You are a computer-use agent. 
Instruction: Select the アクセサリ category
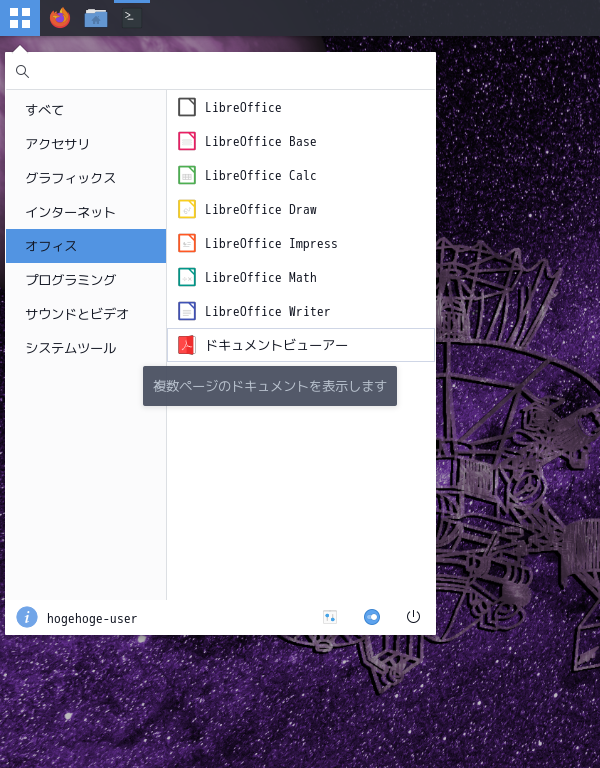[x=86, y=144]
